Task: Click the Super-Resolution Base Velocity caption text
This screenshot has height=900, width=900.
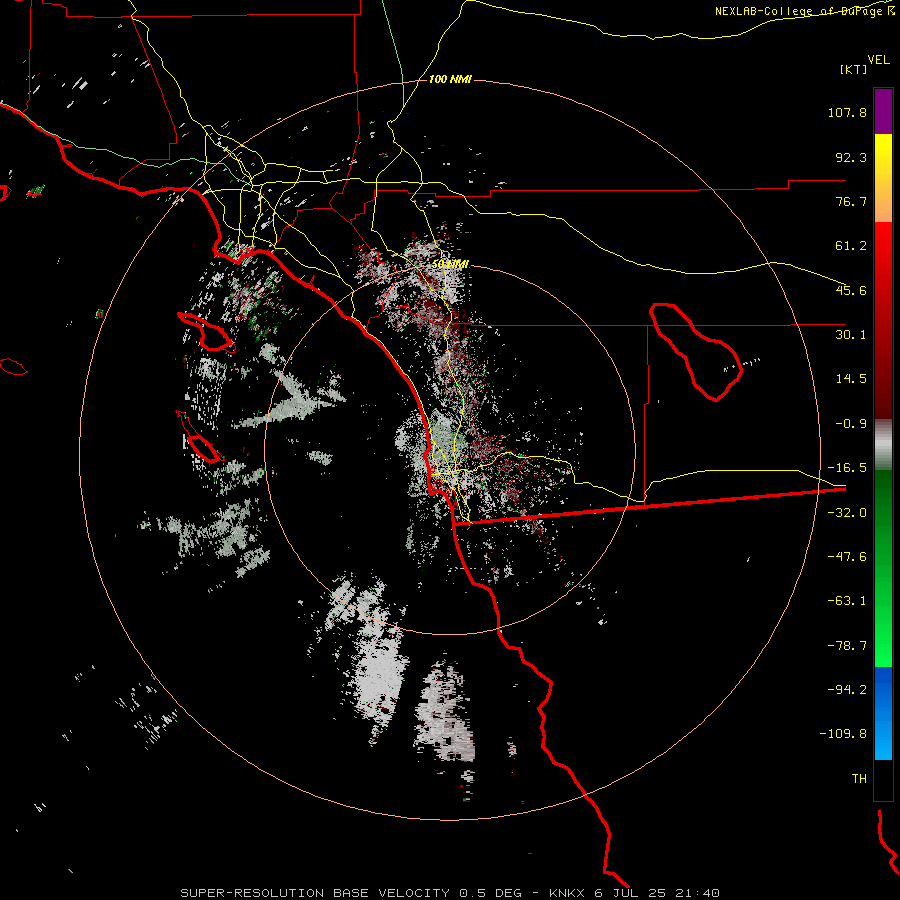Action: [x=449, y=893]
